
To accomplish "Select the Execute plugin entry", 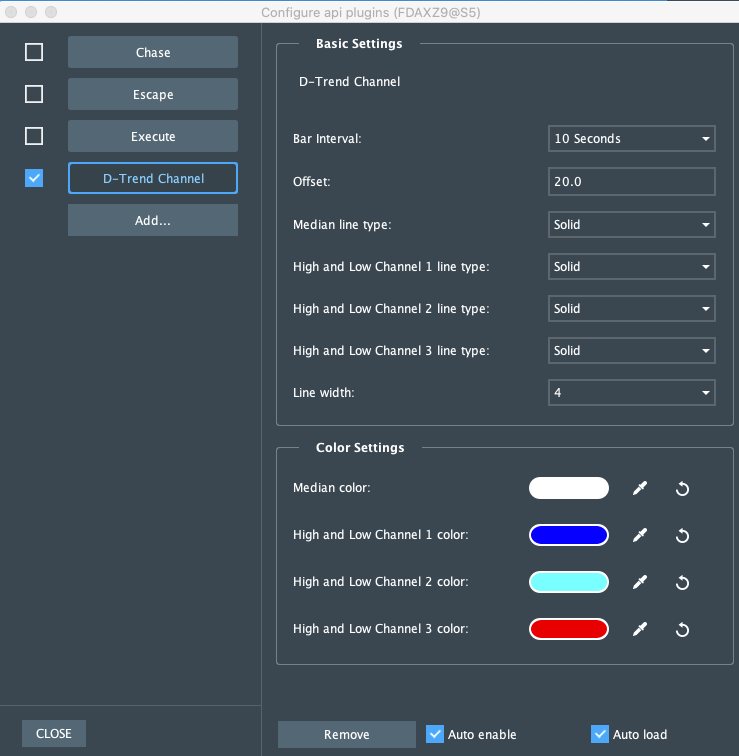I will pyautogui.click(x=152, y=136).
